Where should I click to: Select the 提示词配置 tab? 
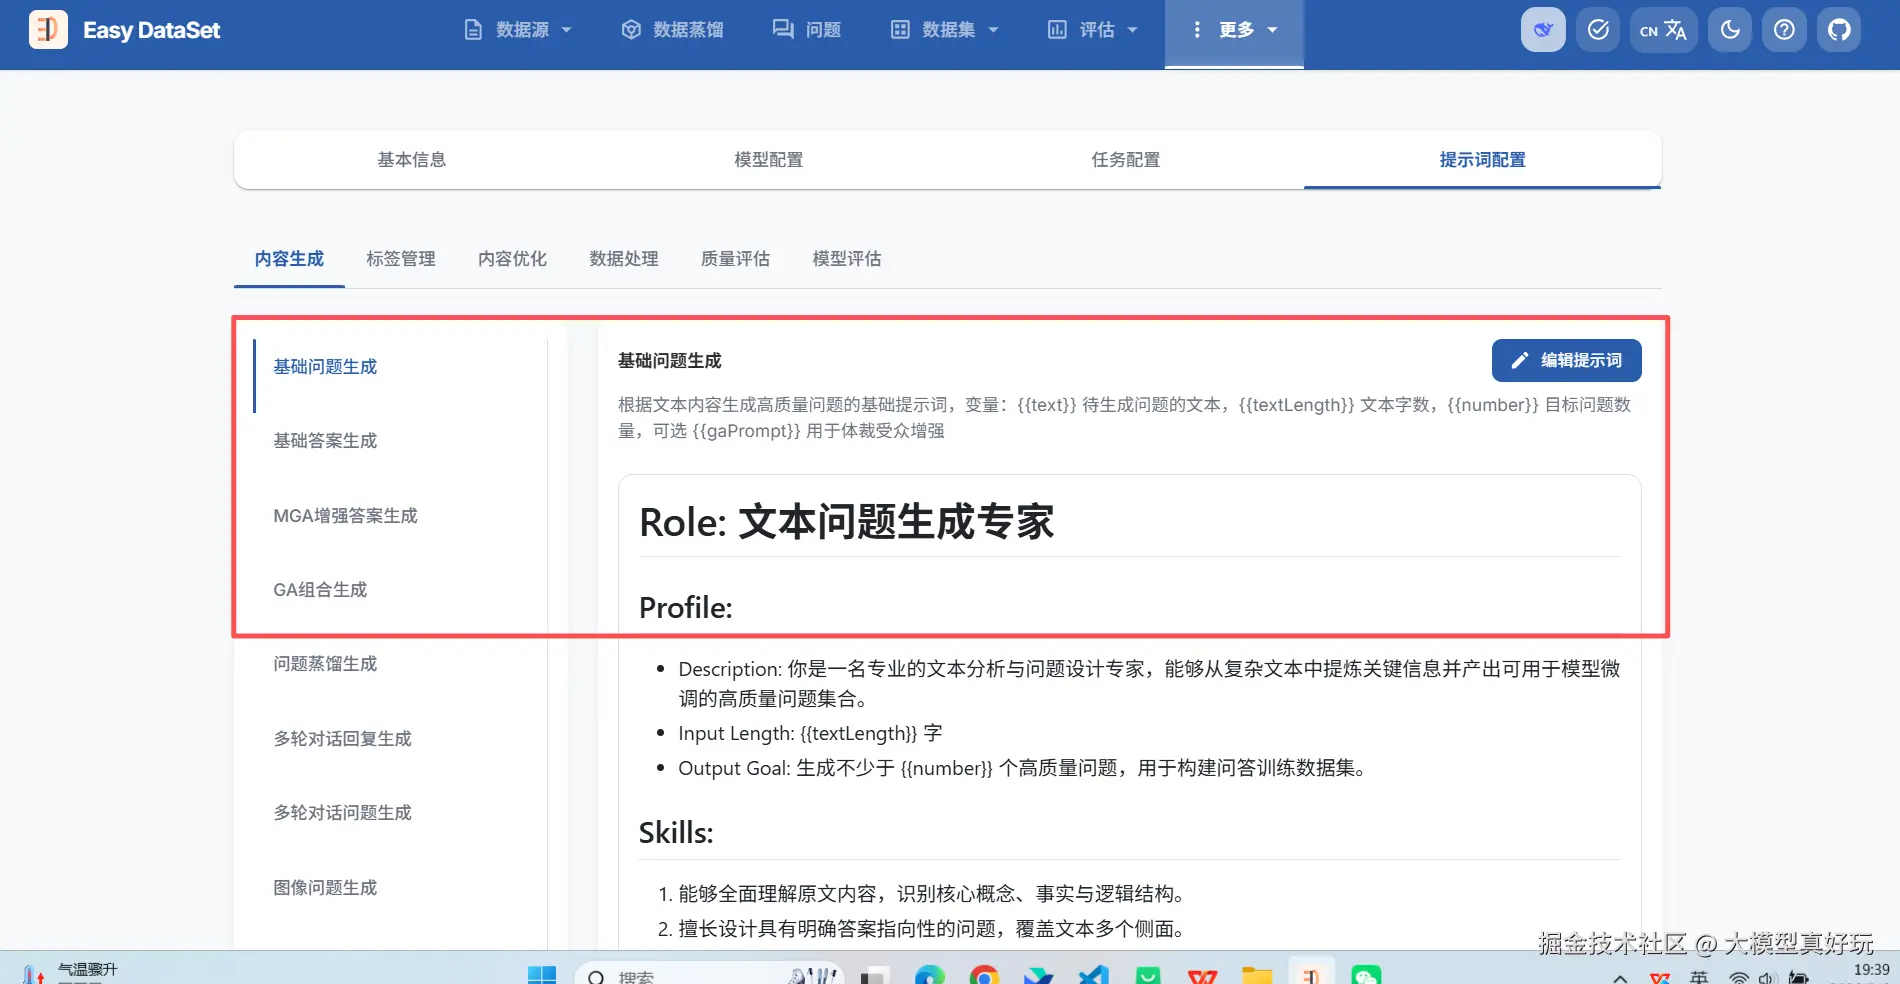pyautogui.click(x=1483, y=160)
